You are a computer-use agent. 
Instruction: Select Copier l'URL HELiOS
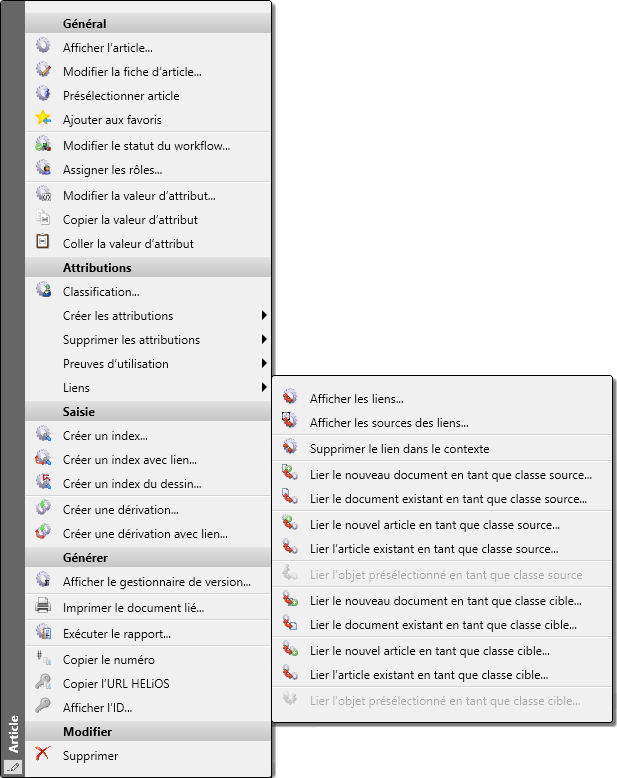pos(148,683)
